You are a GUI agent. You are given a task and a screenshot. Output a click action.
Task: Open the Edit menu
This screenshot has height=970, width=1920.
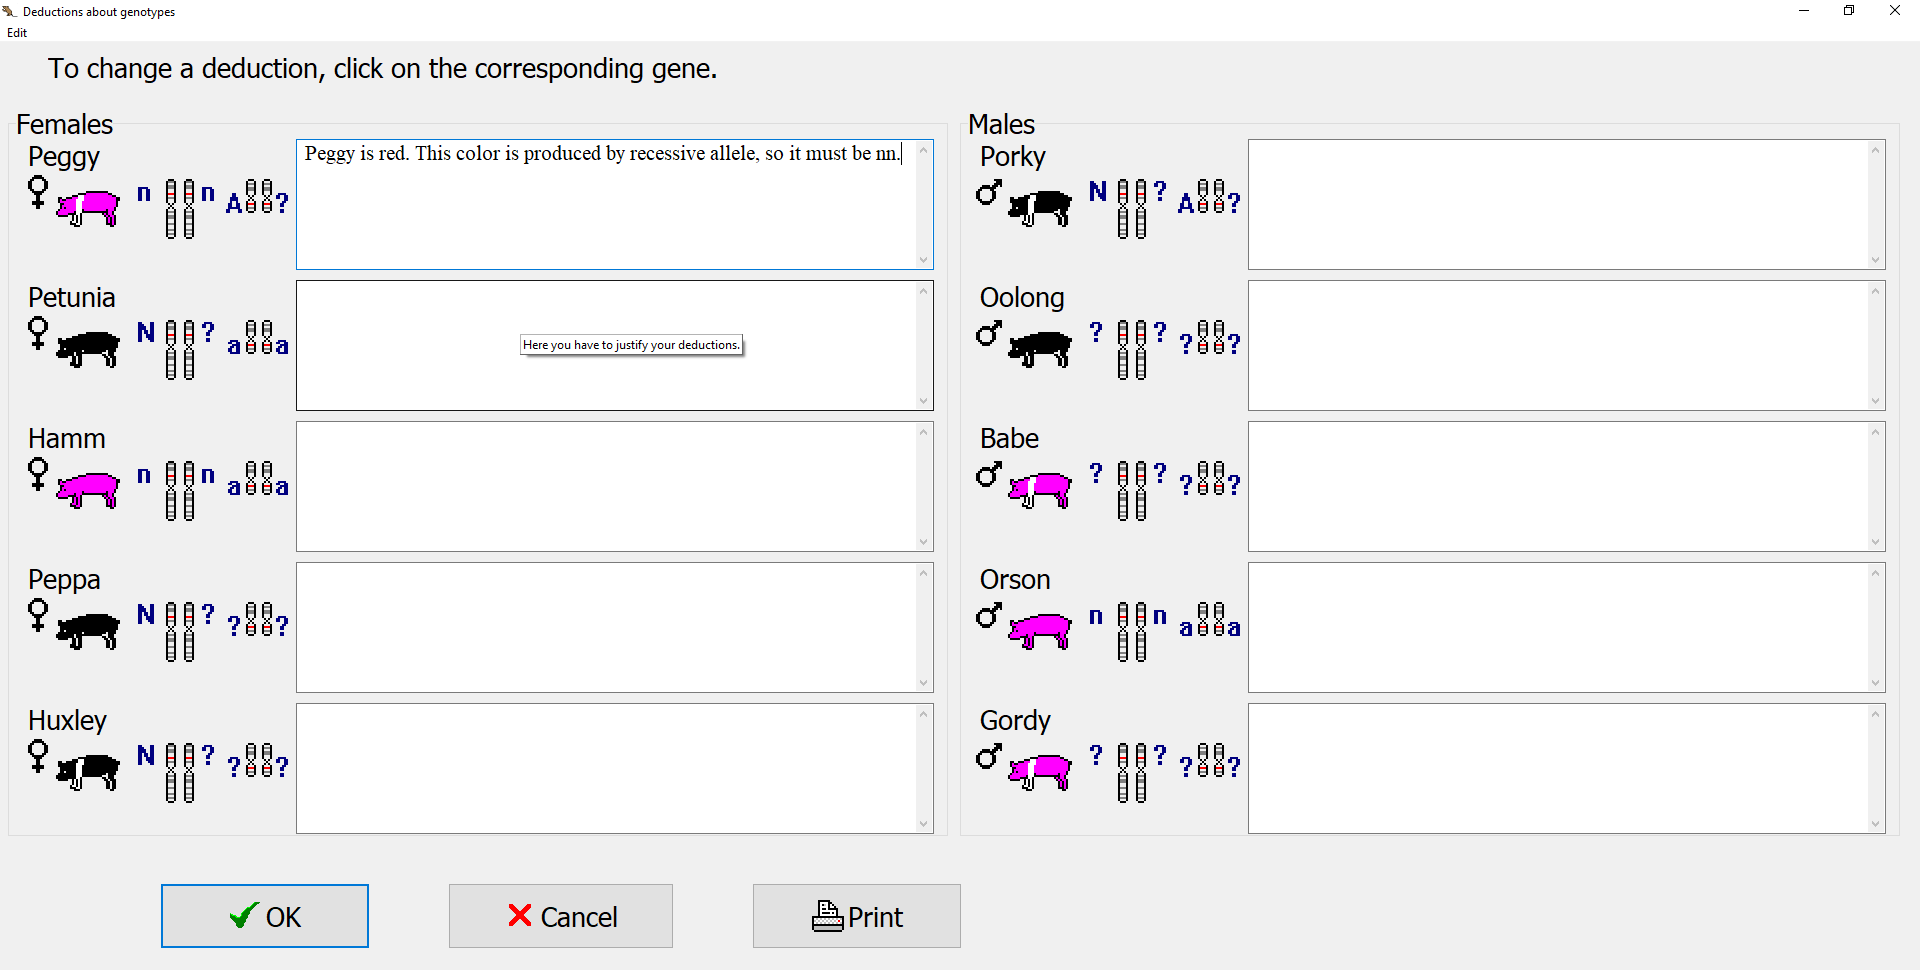tap(17, 33)
